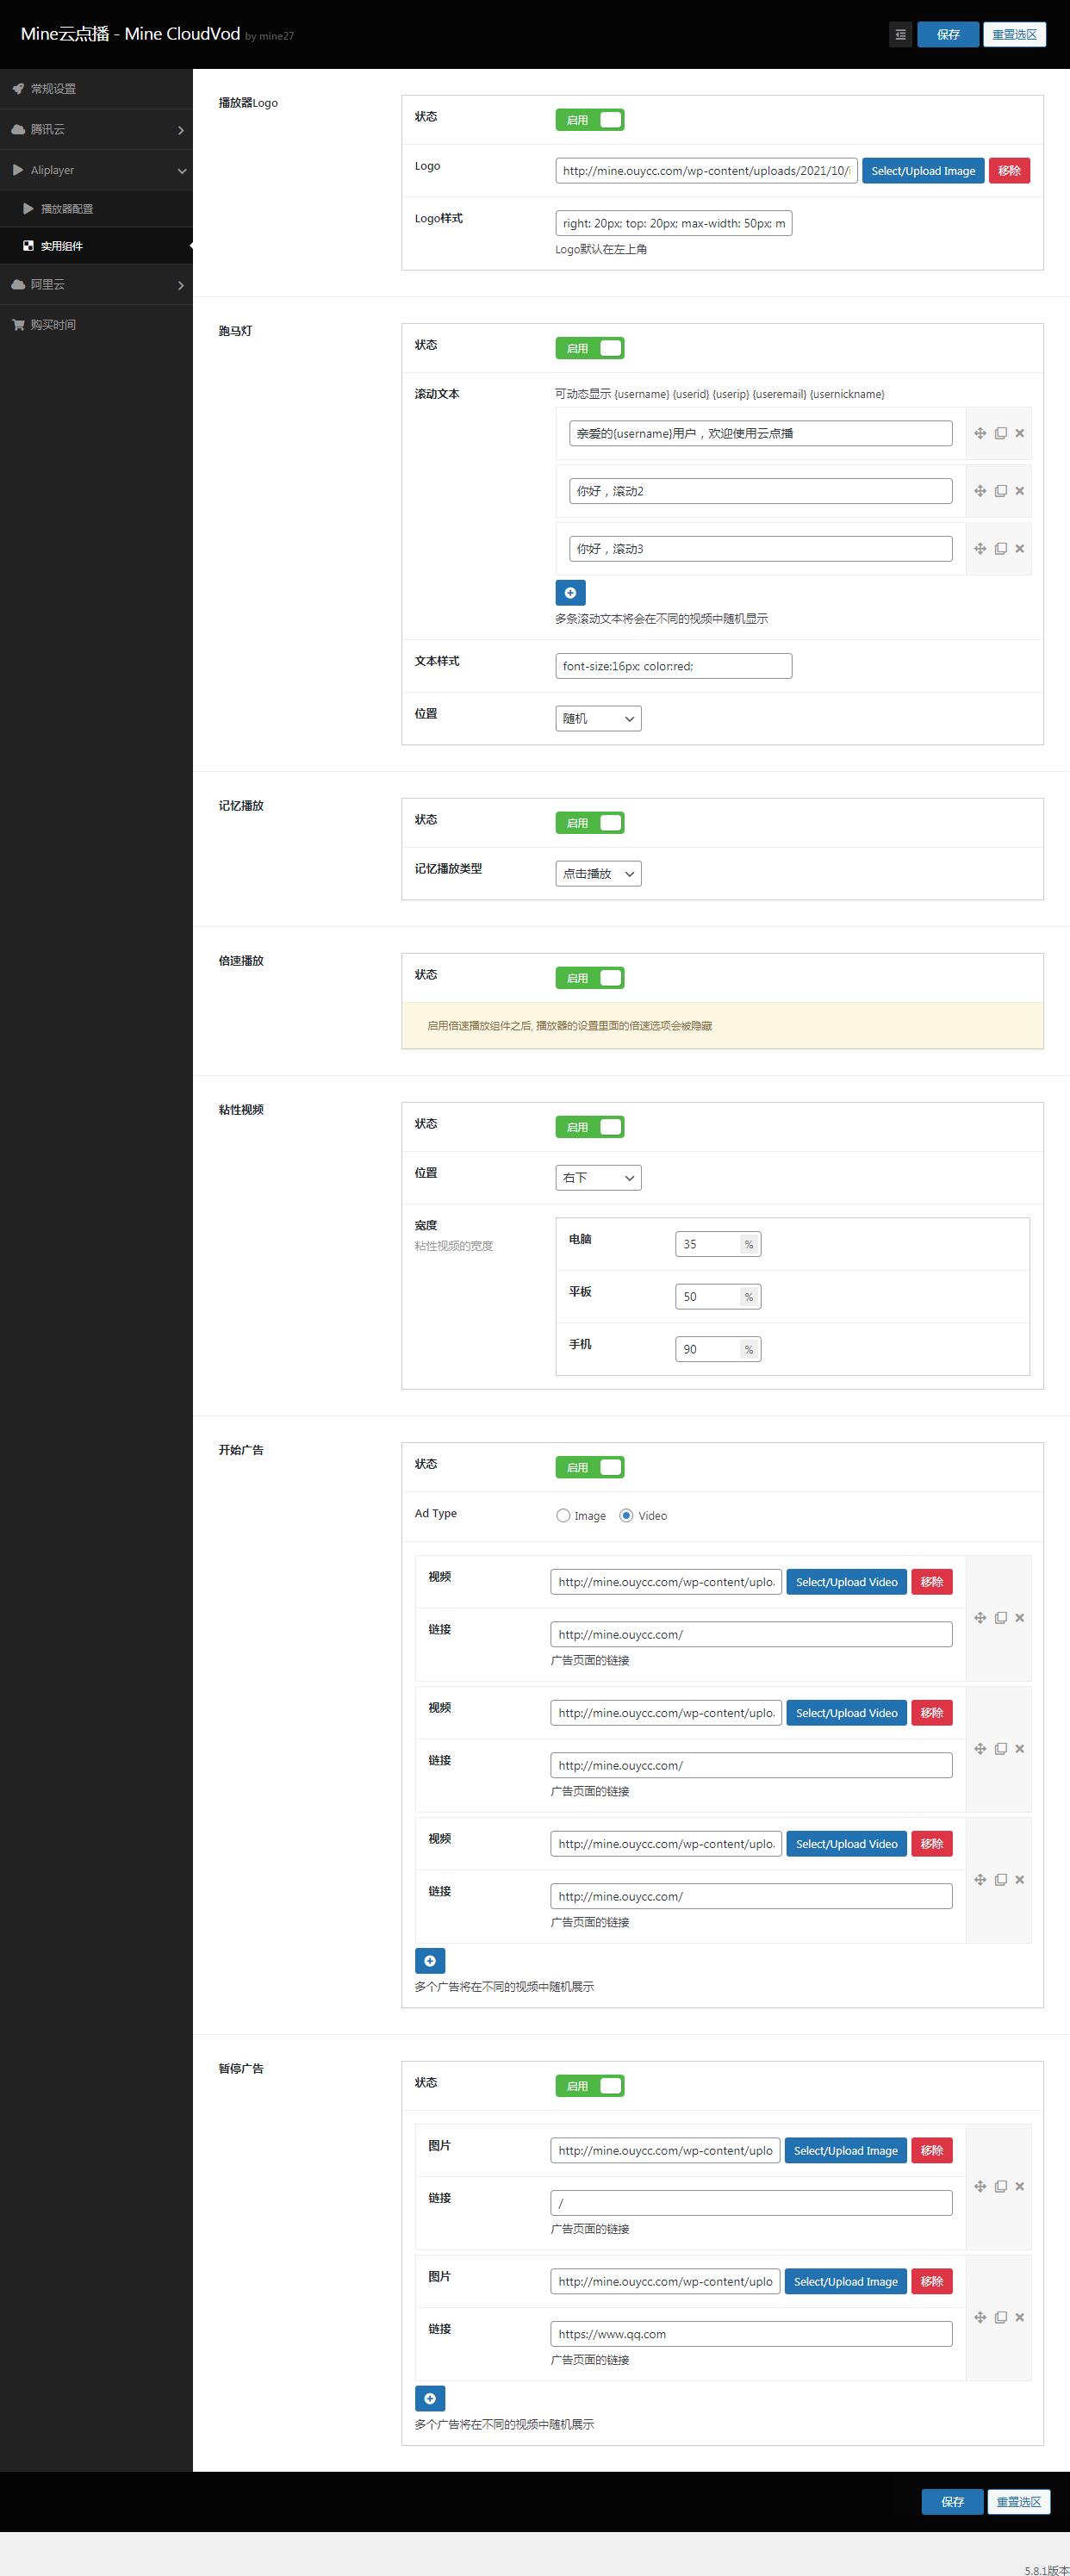Image resolution: width=1070 pixels, height=2576 pixels.
Task: Click Select/Upload Video for first ad video
Action: pyautogui.click(x=846, y=1582)
